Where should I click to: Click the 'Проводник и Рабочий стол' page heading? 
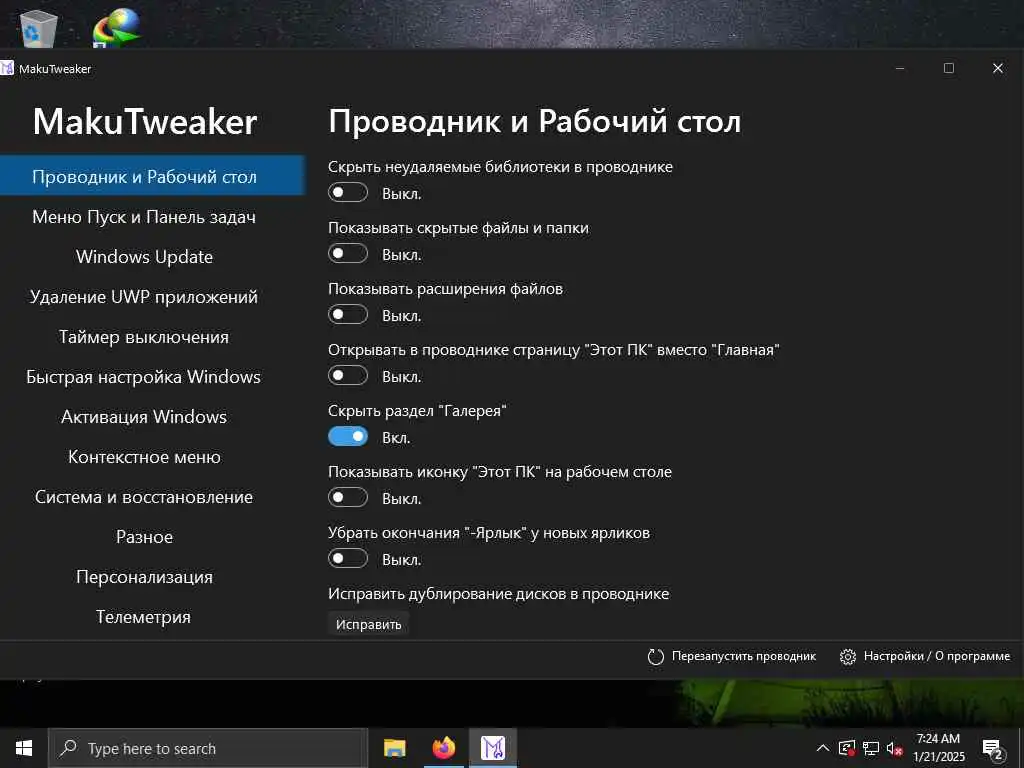click(535, 122)
